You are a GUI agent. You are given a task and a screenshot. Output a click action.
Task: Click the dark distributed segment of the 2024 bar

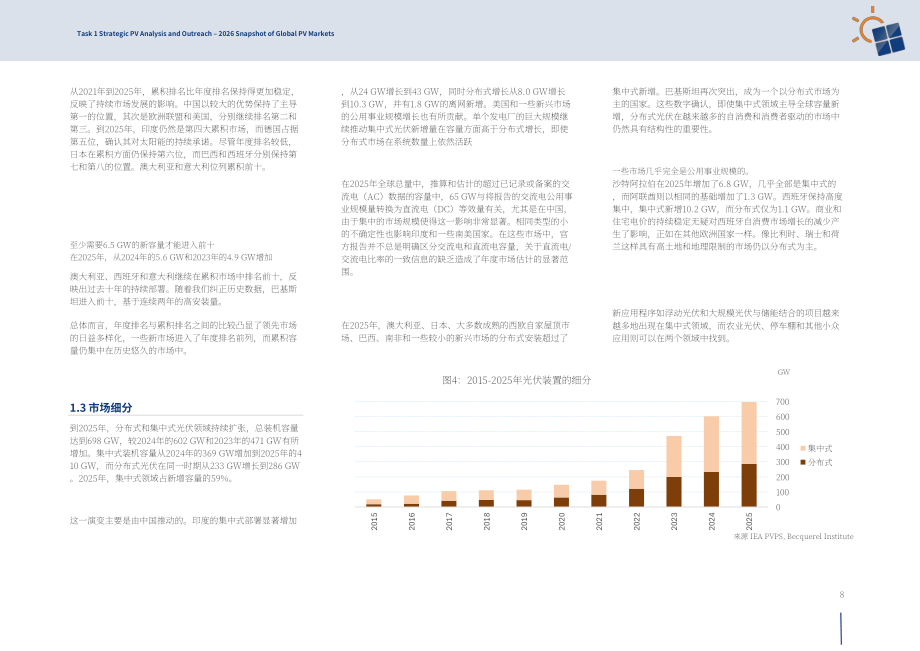click(712, 489)
